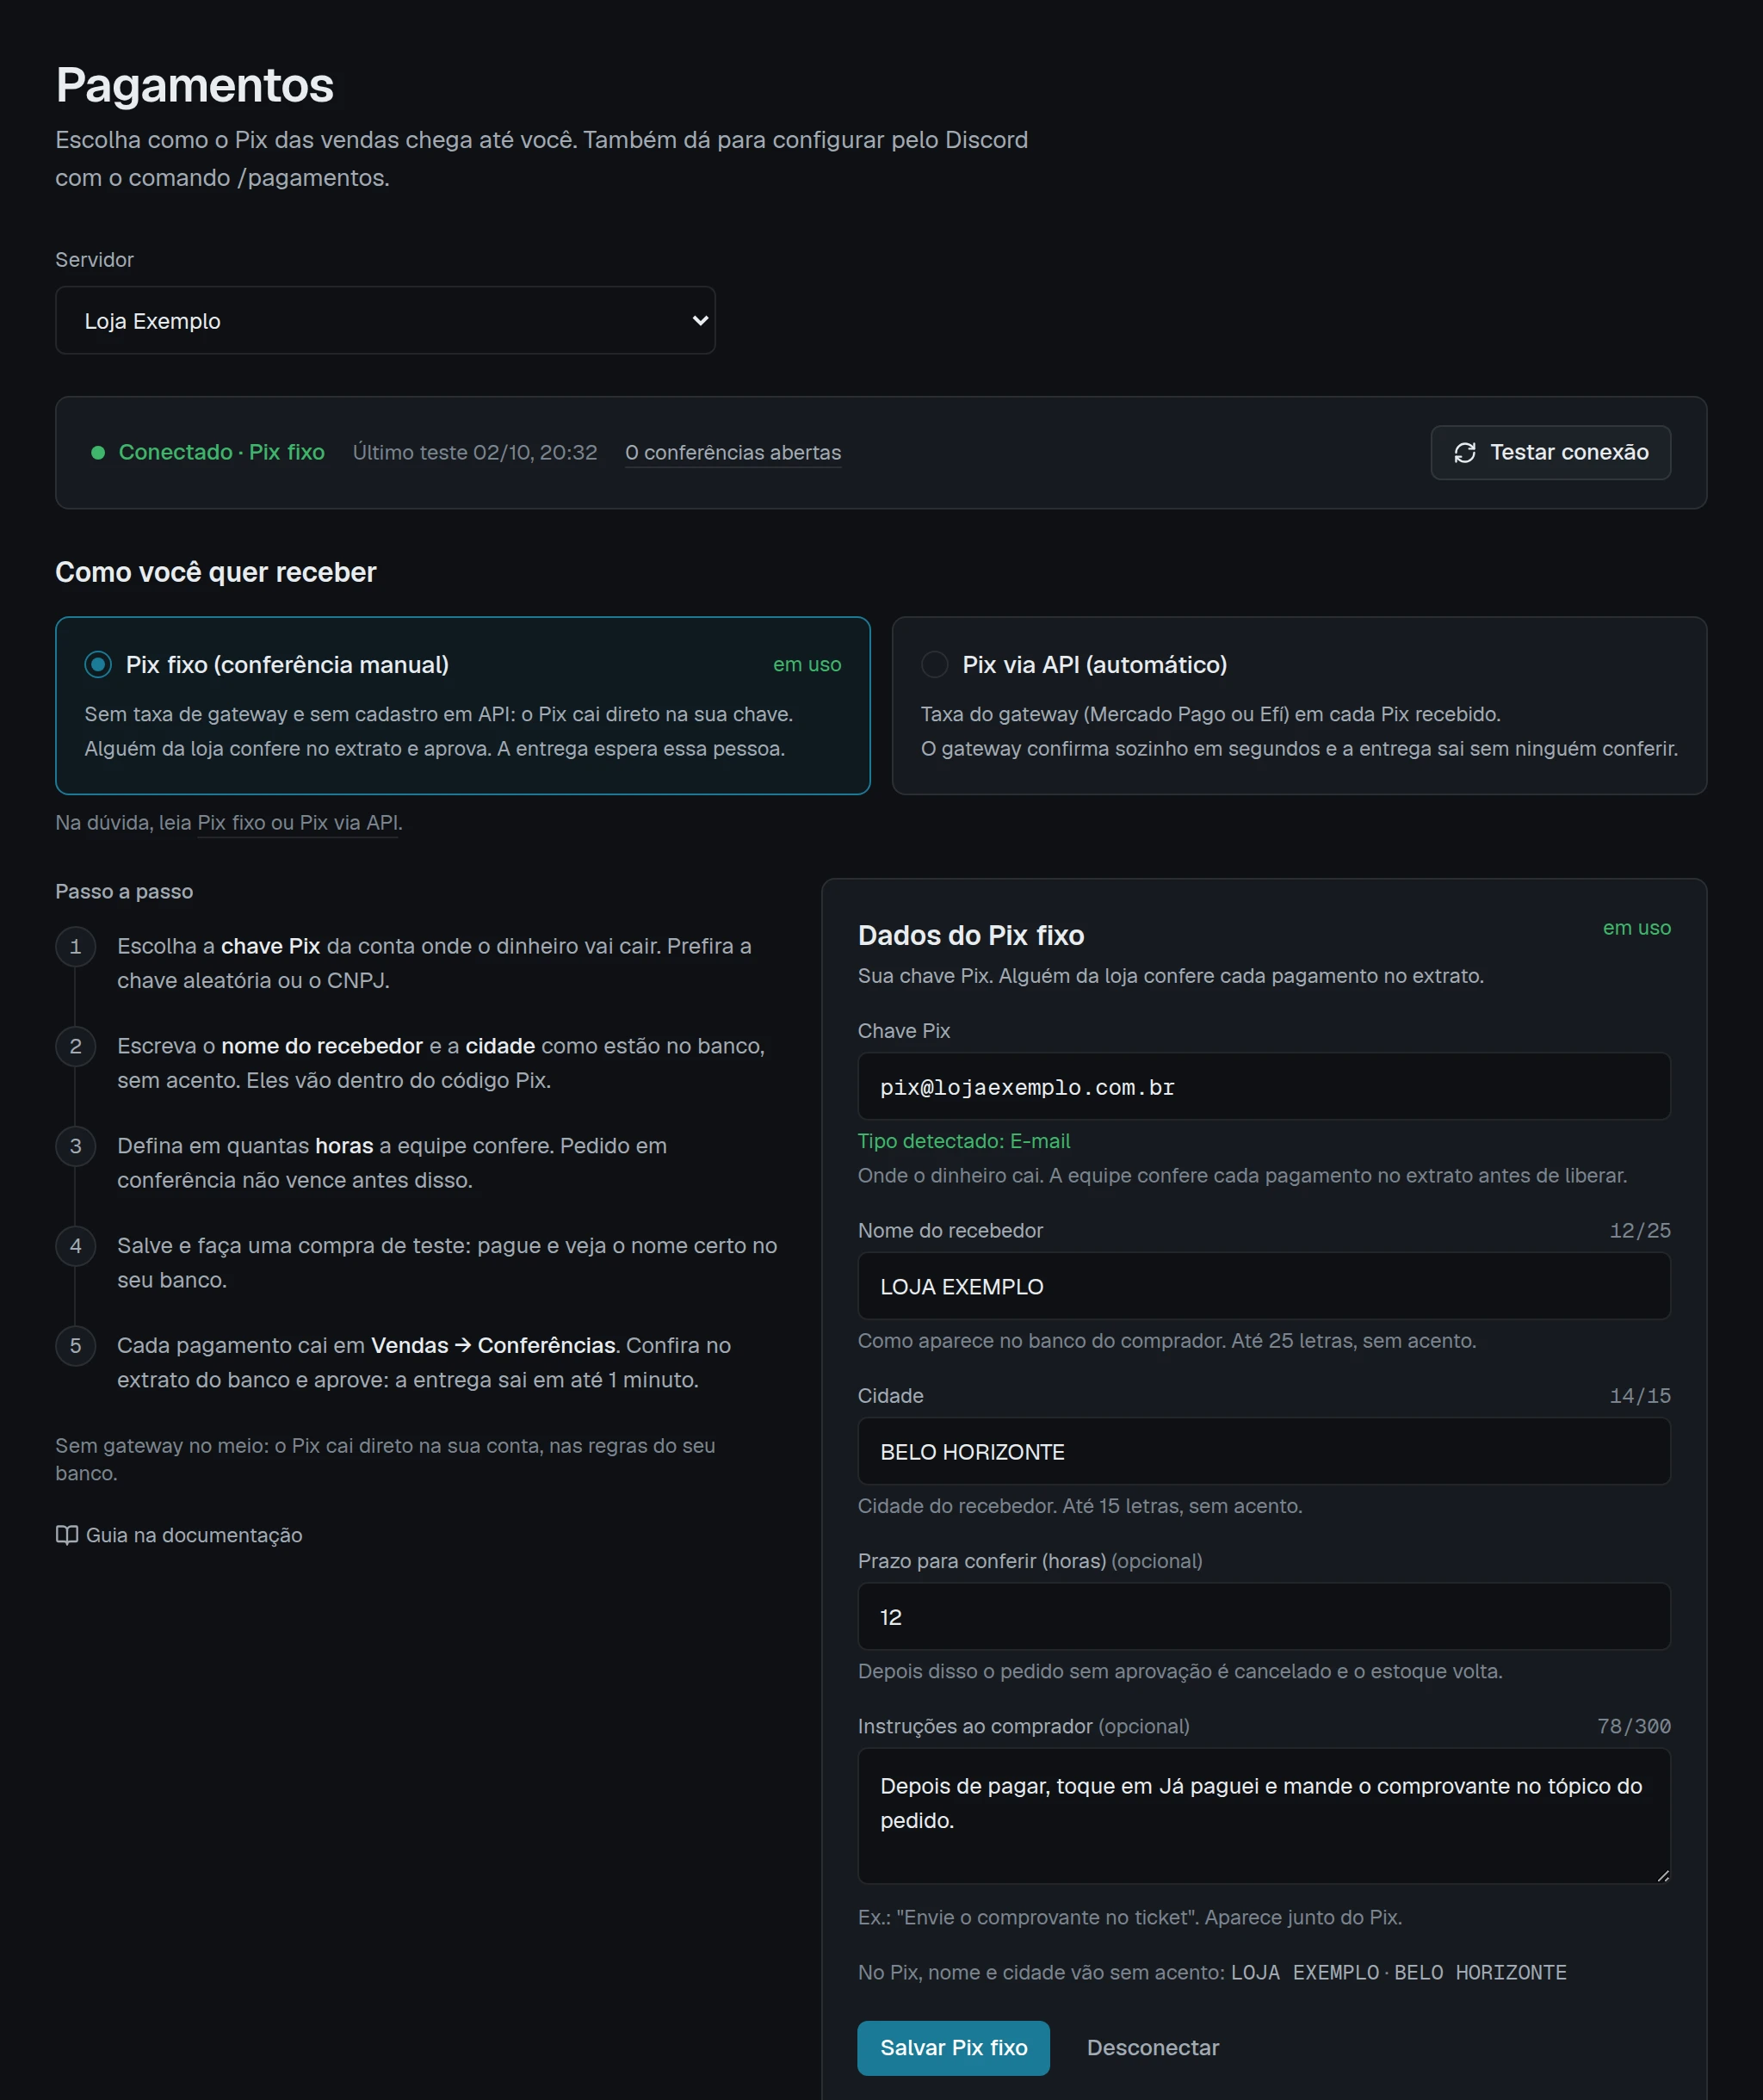
Task: Click the Pix via API card description
Action: pyautogui.click(x=1298, y=732)
